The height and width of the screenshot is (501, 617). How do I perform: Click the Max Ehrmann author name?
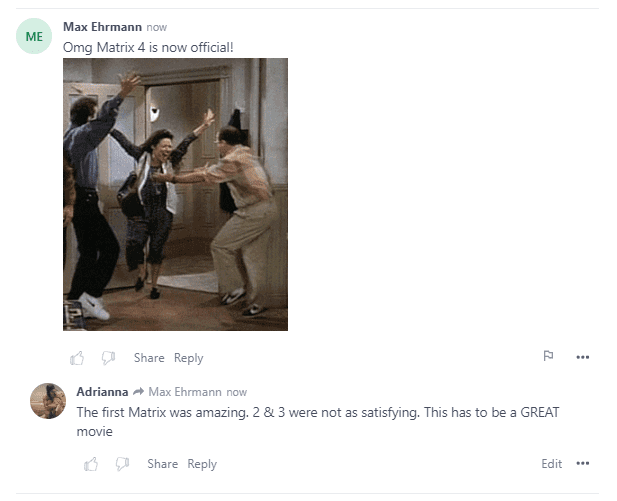102,27
